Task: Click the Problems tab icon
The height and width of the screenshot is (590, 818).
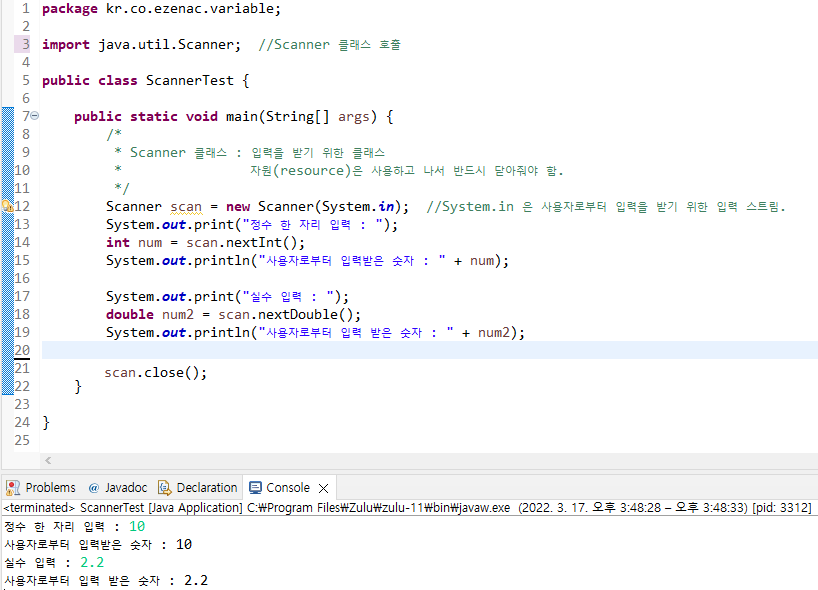Action: pyautogui.click(x=13, y=488)
